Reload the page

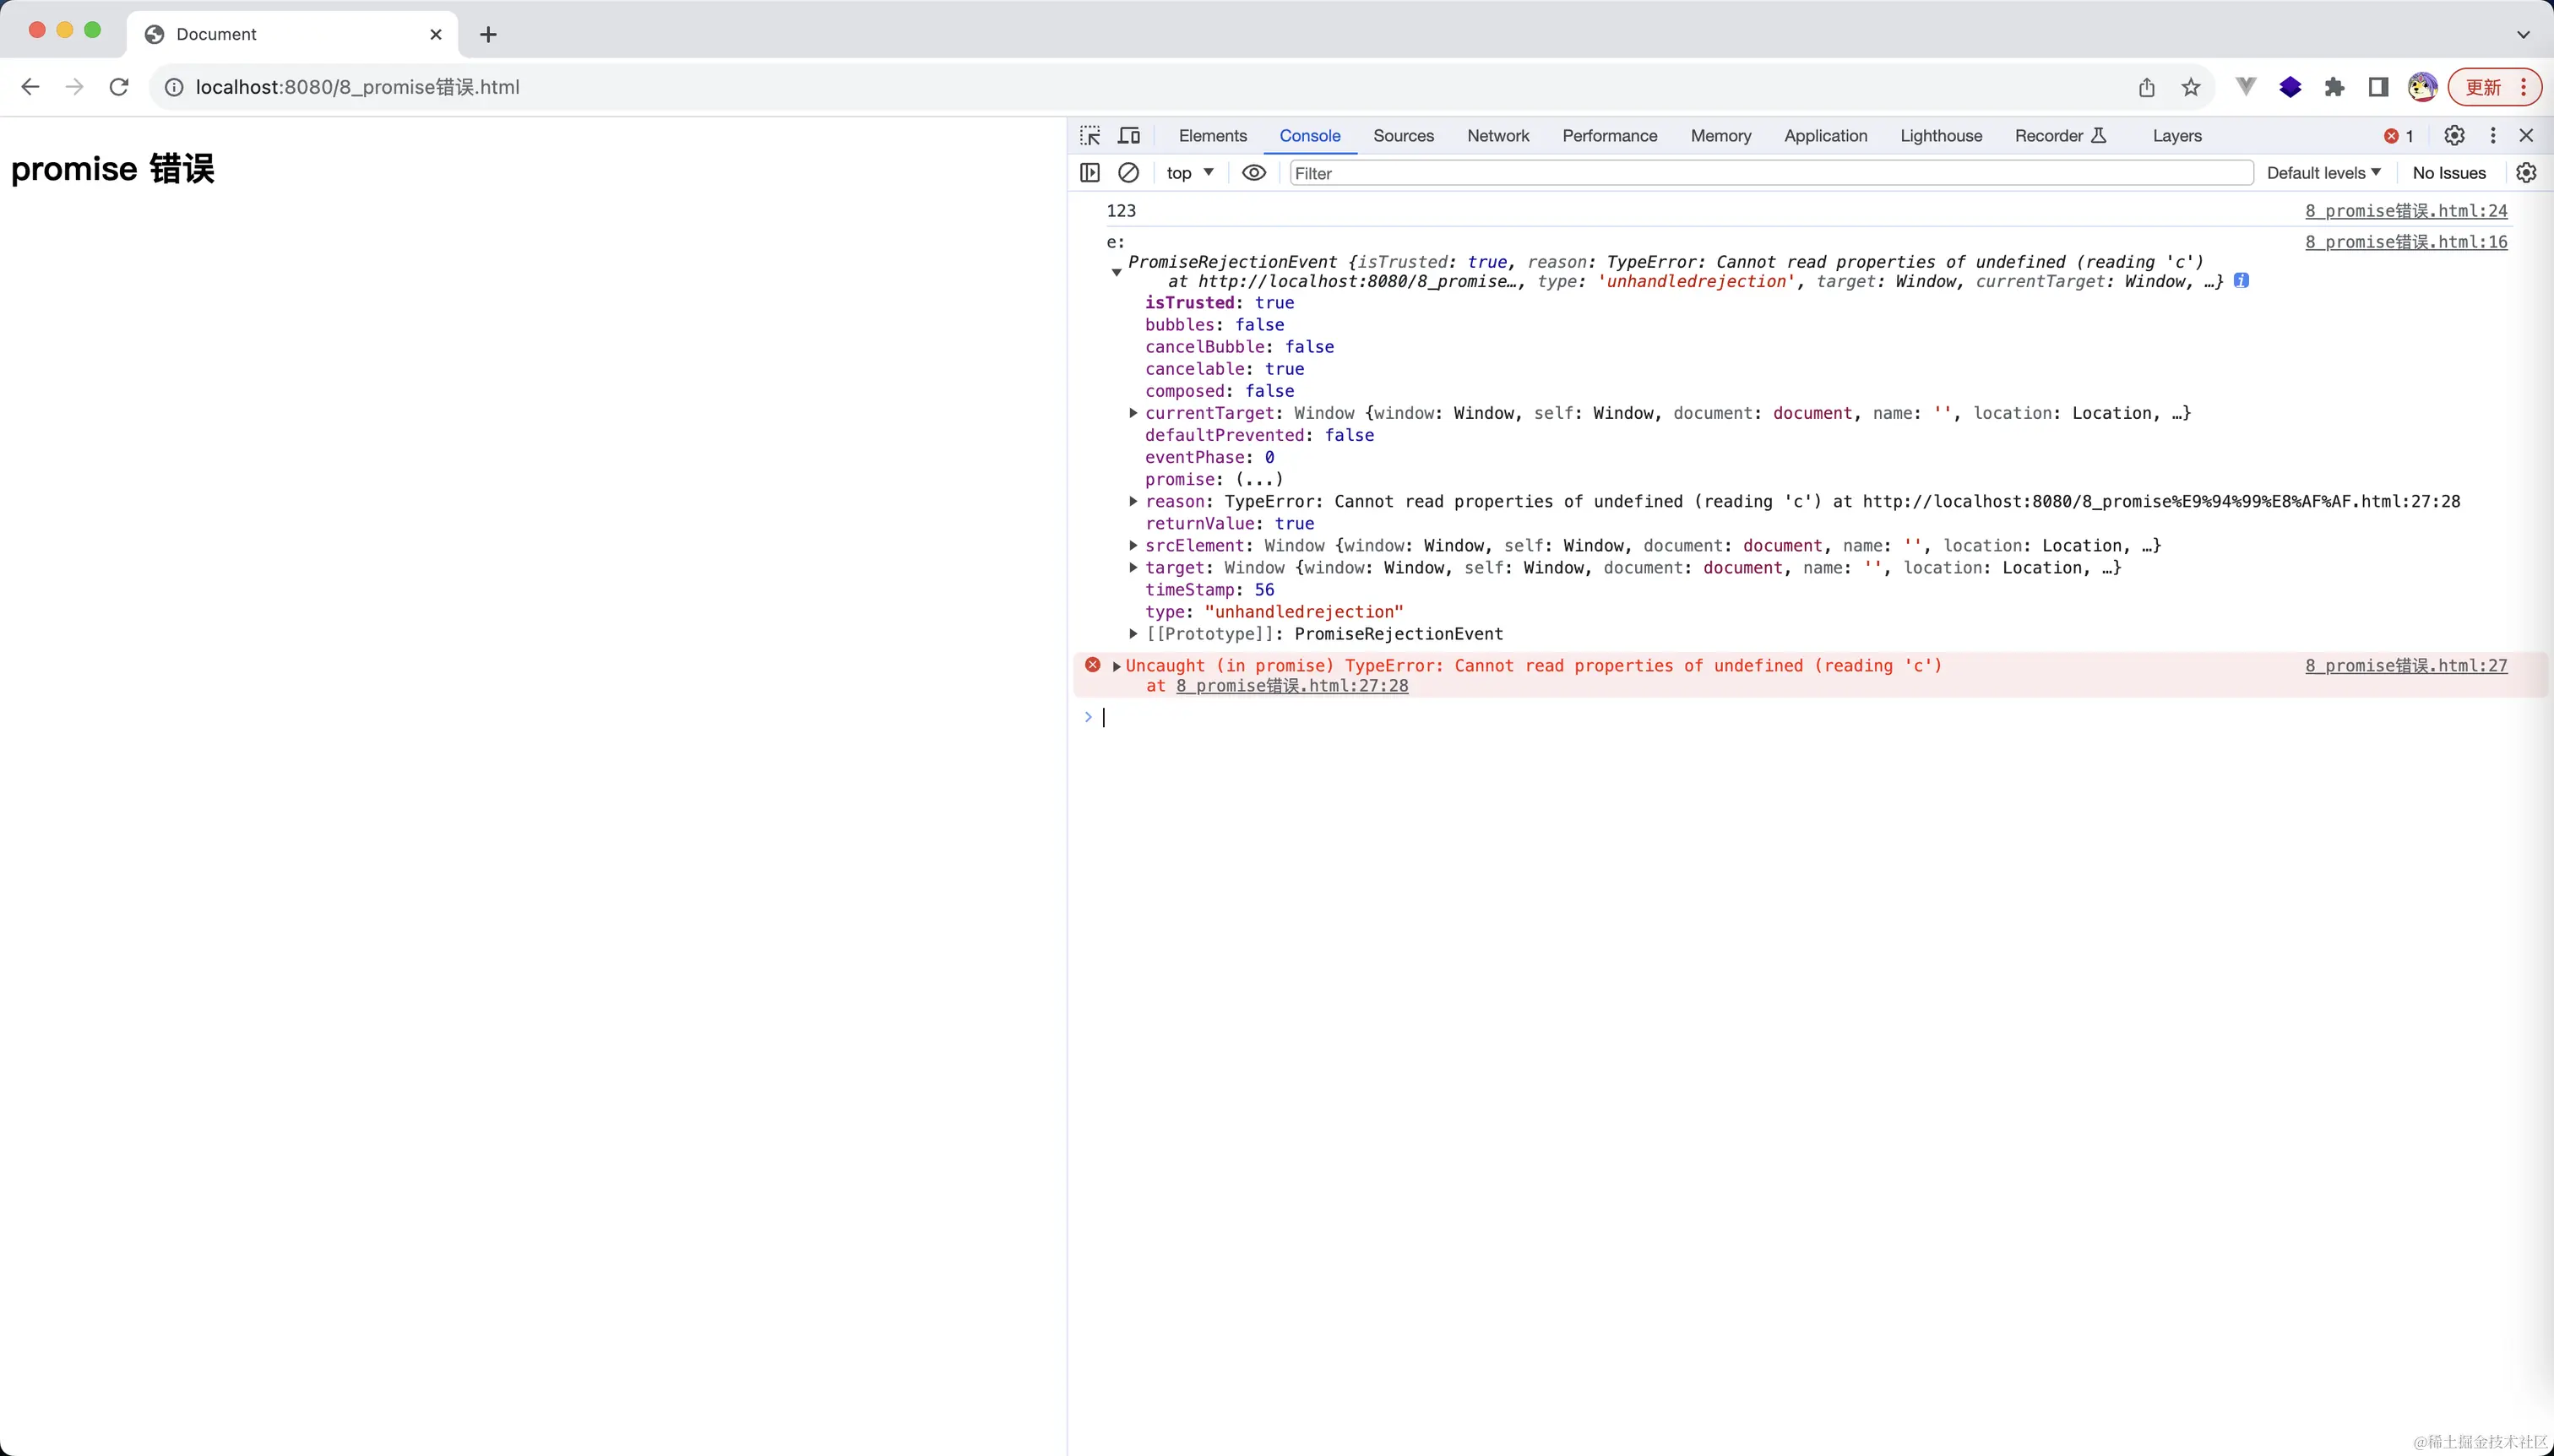pos(119,87)
